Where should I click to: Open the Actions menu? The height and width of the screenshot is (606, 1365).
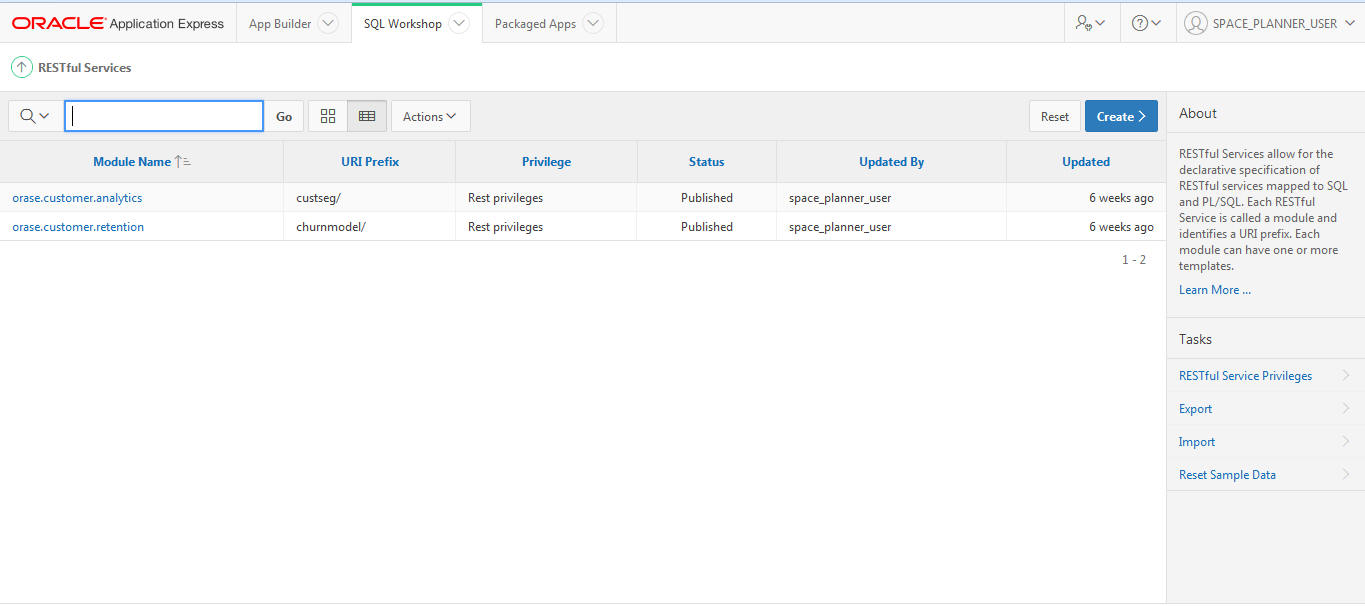point(430,116)
